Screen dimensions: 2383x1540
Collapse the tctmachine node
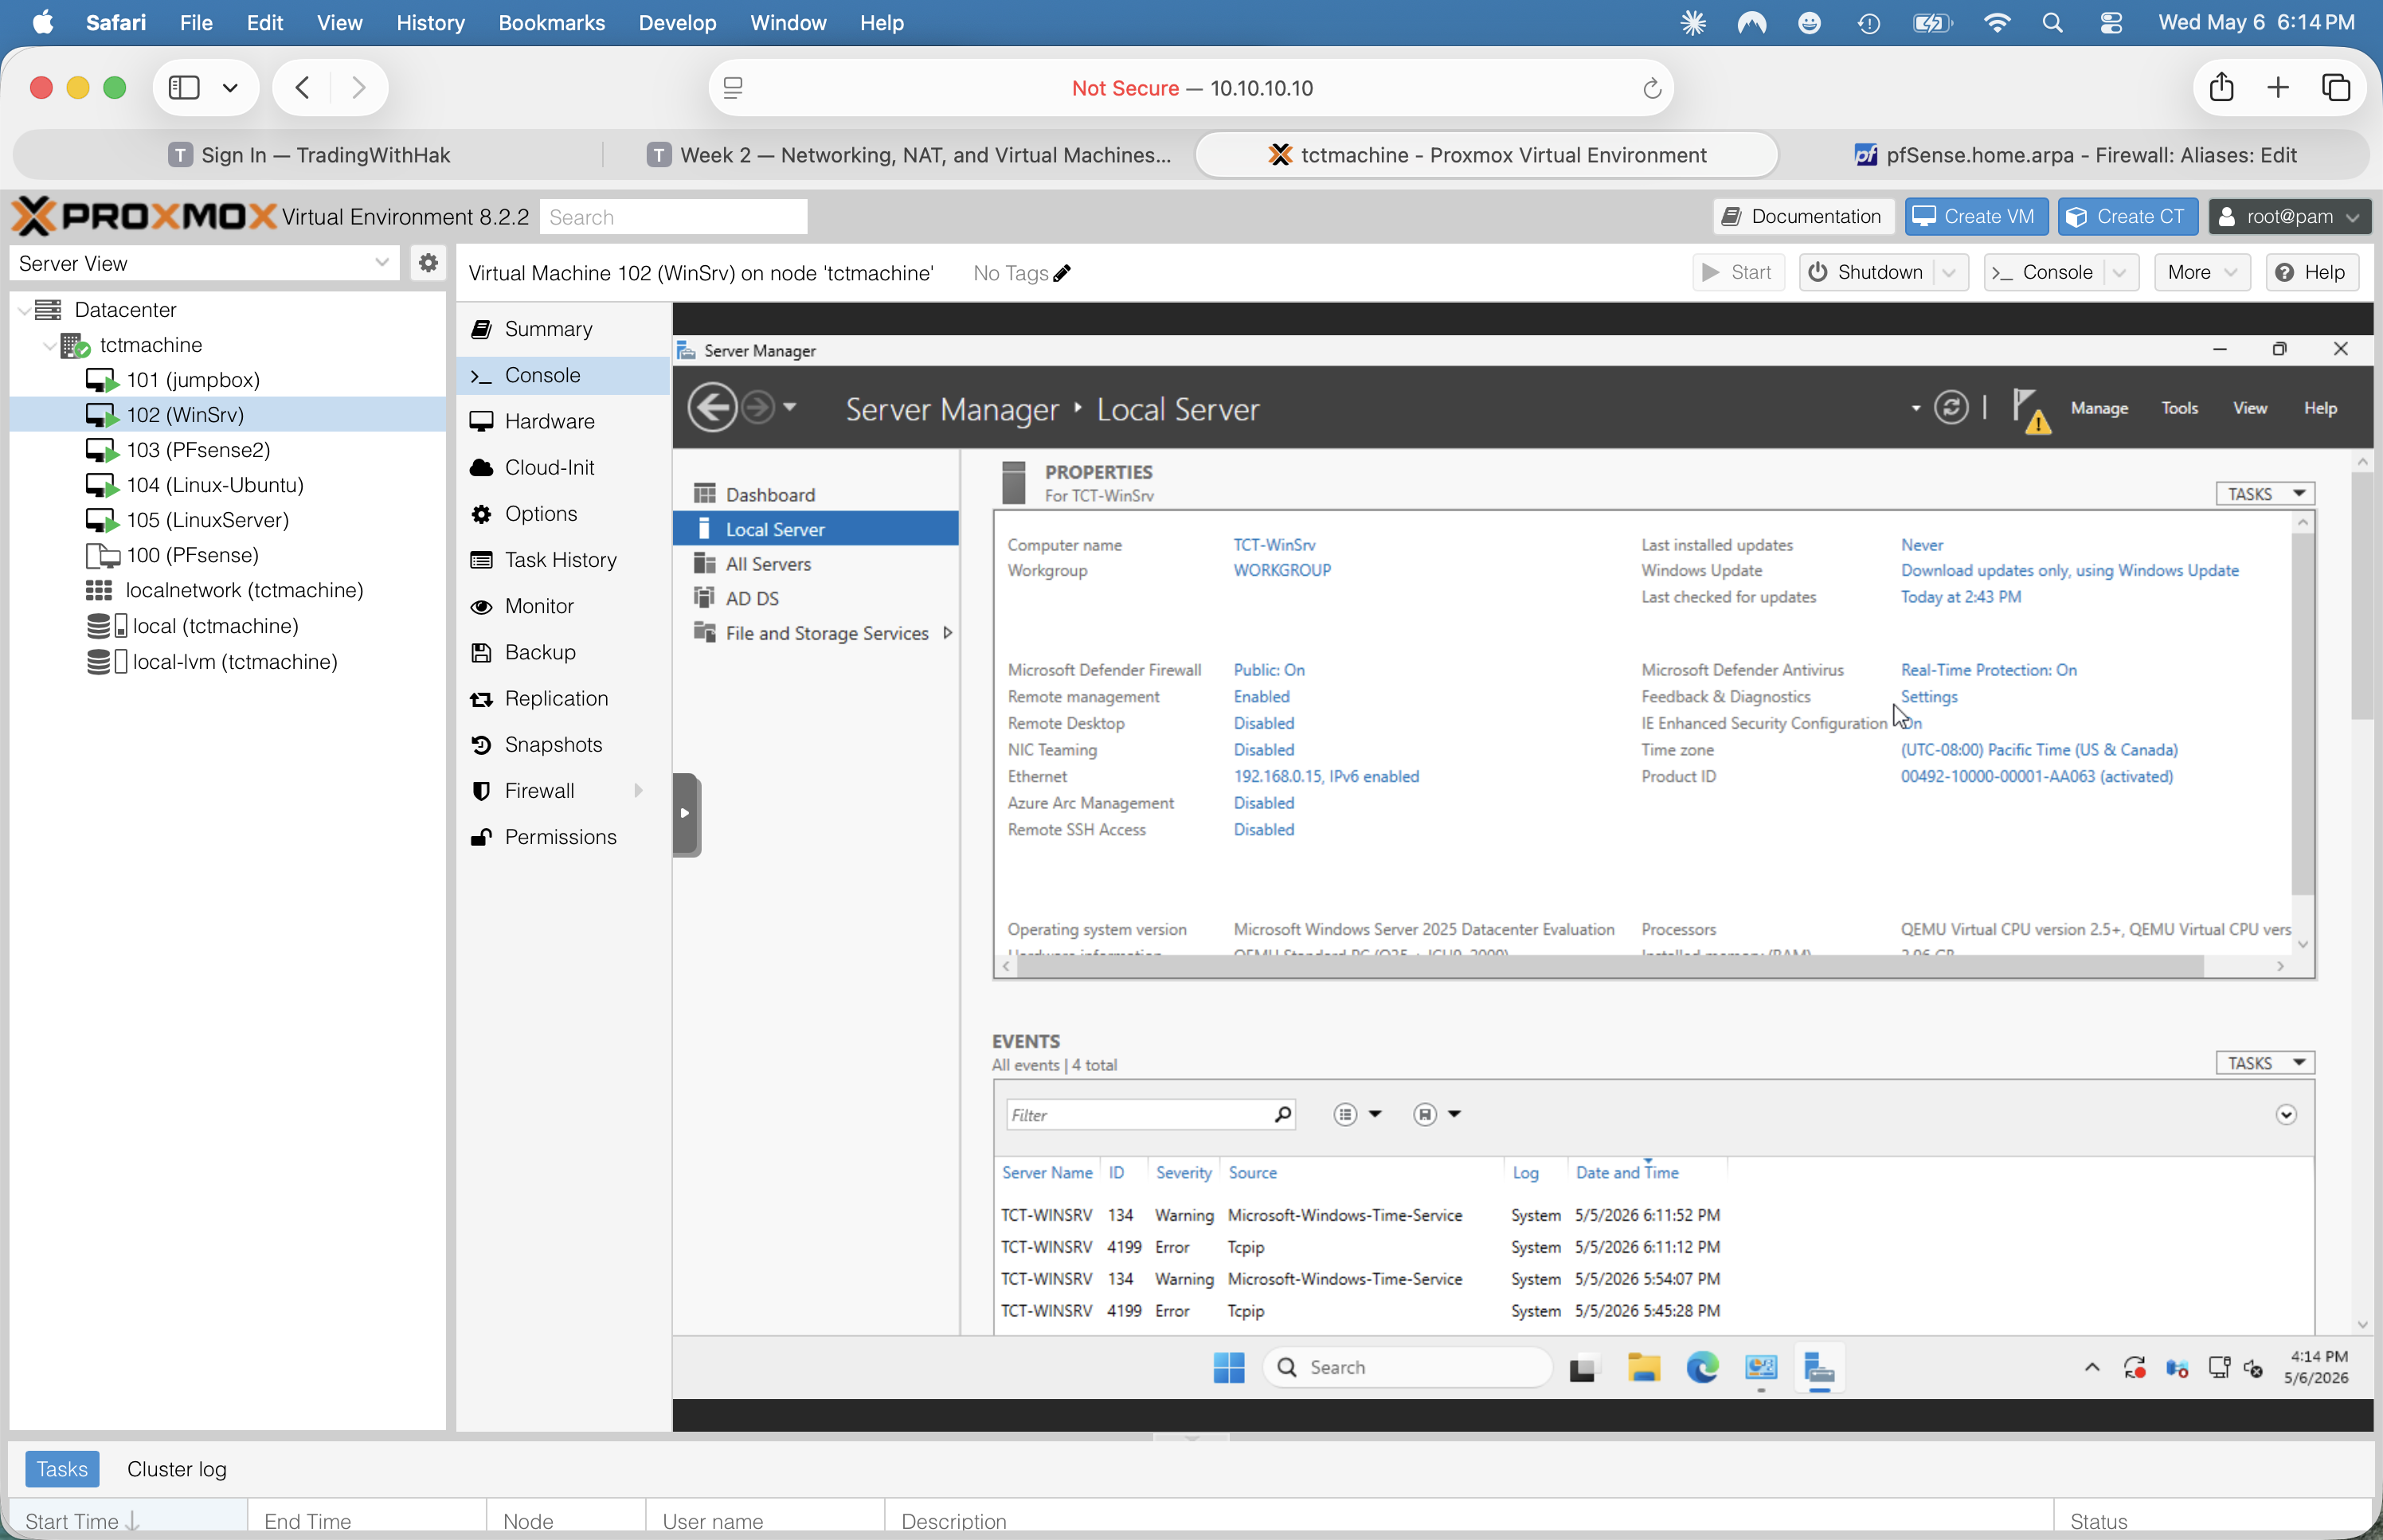[x=50, y=345]
